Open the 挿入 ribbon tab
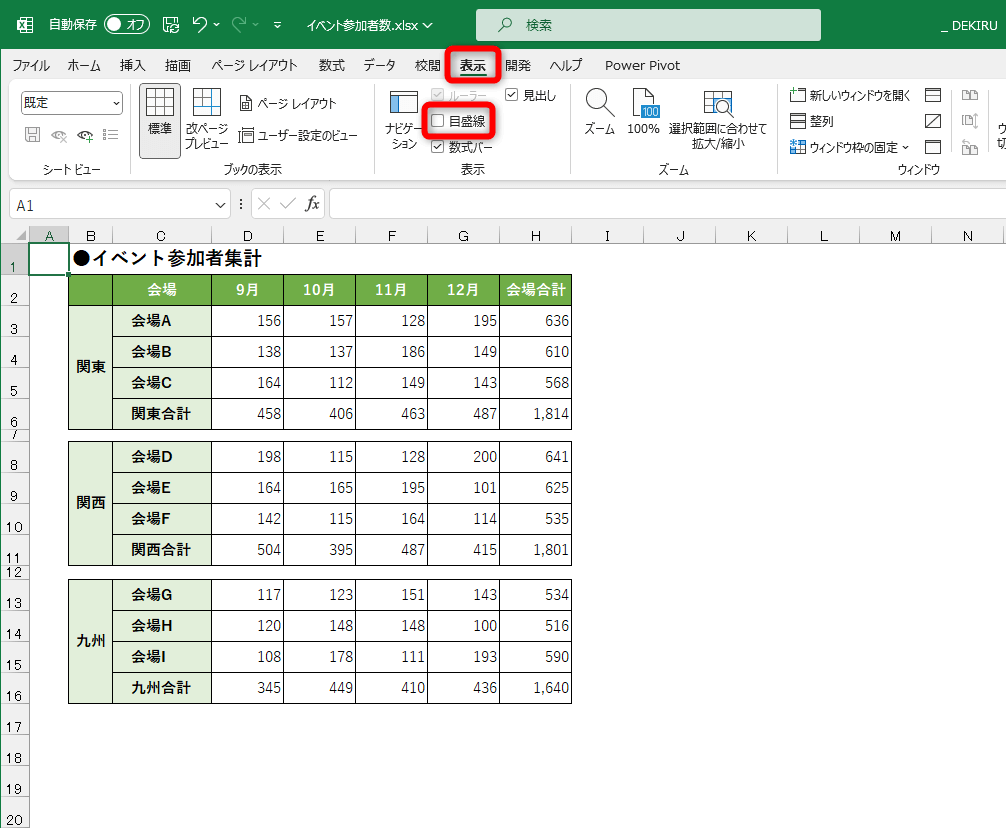The width and height of the screenshot is (1006, 828). (132, 65)
